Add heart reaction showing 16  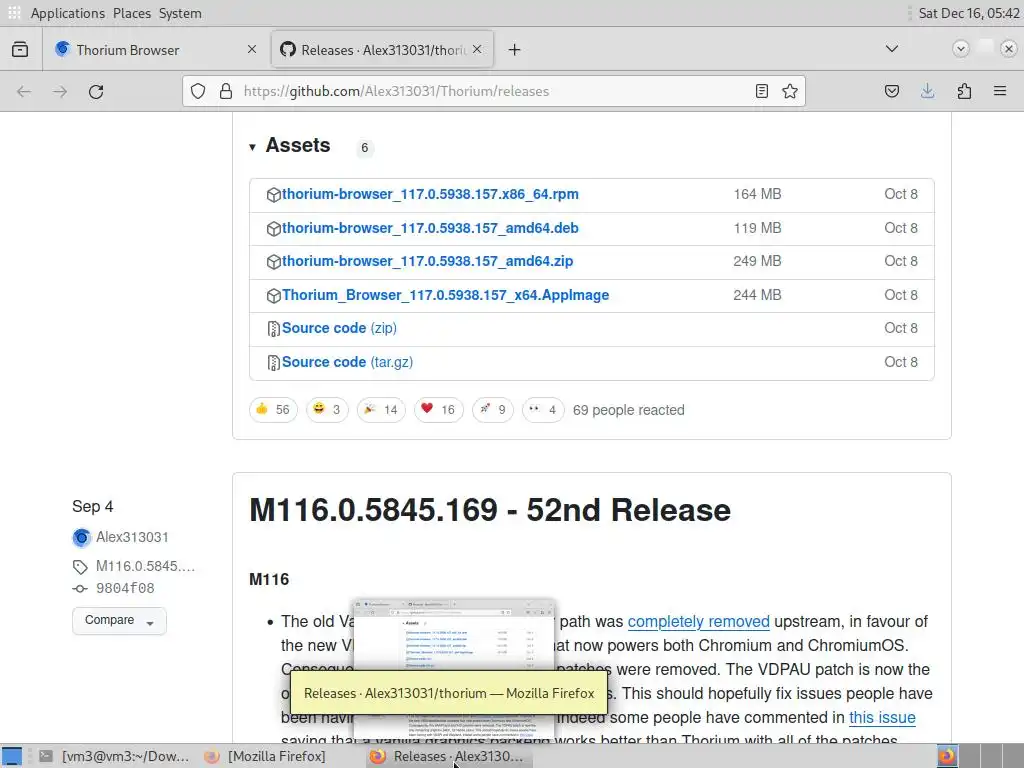438,410
